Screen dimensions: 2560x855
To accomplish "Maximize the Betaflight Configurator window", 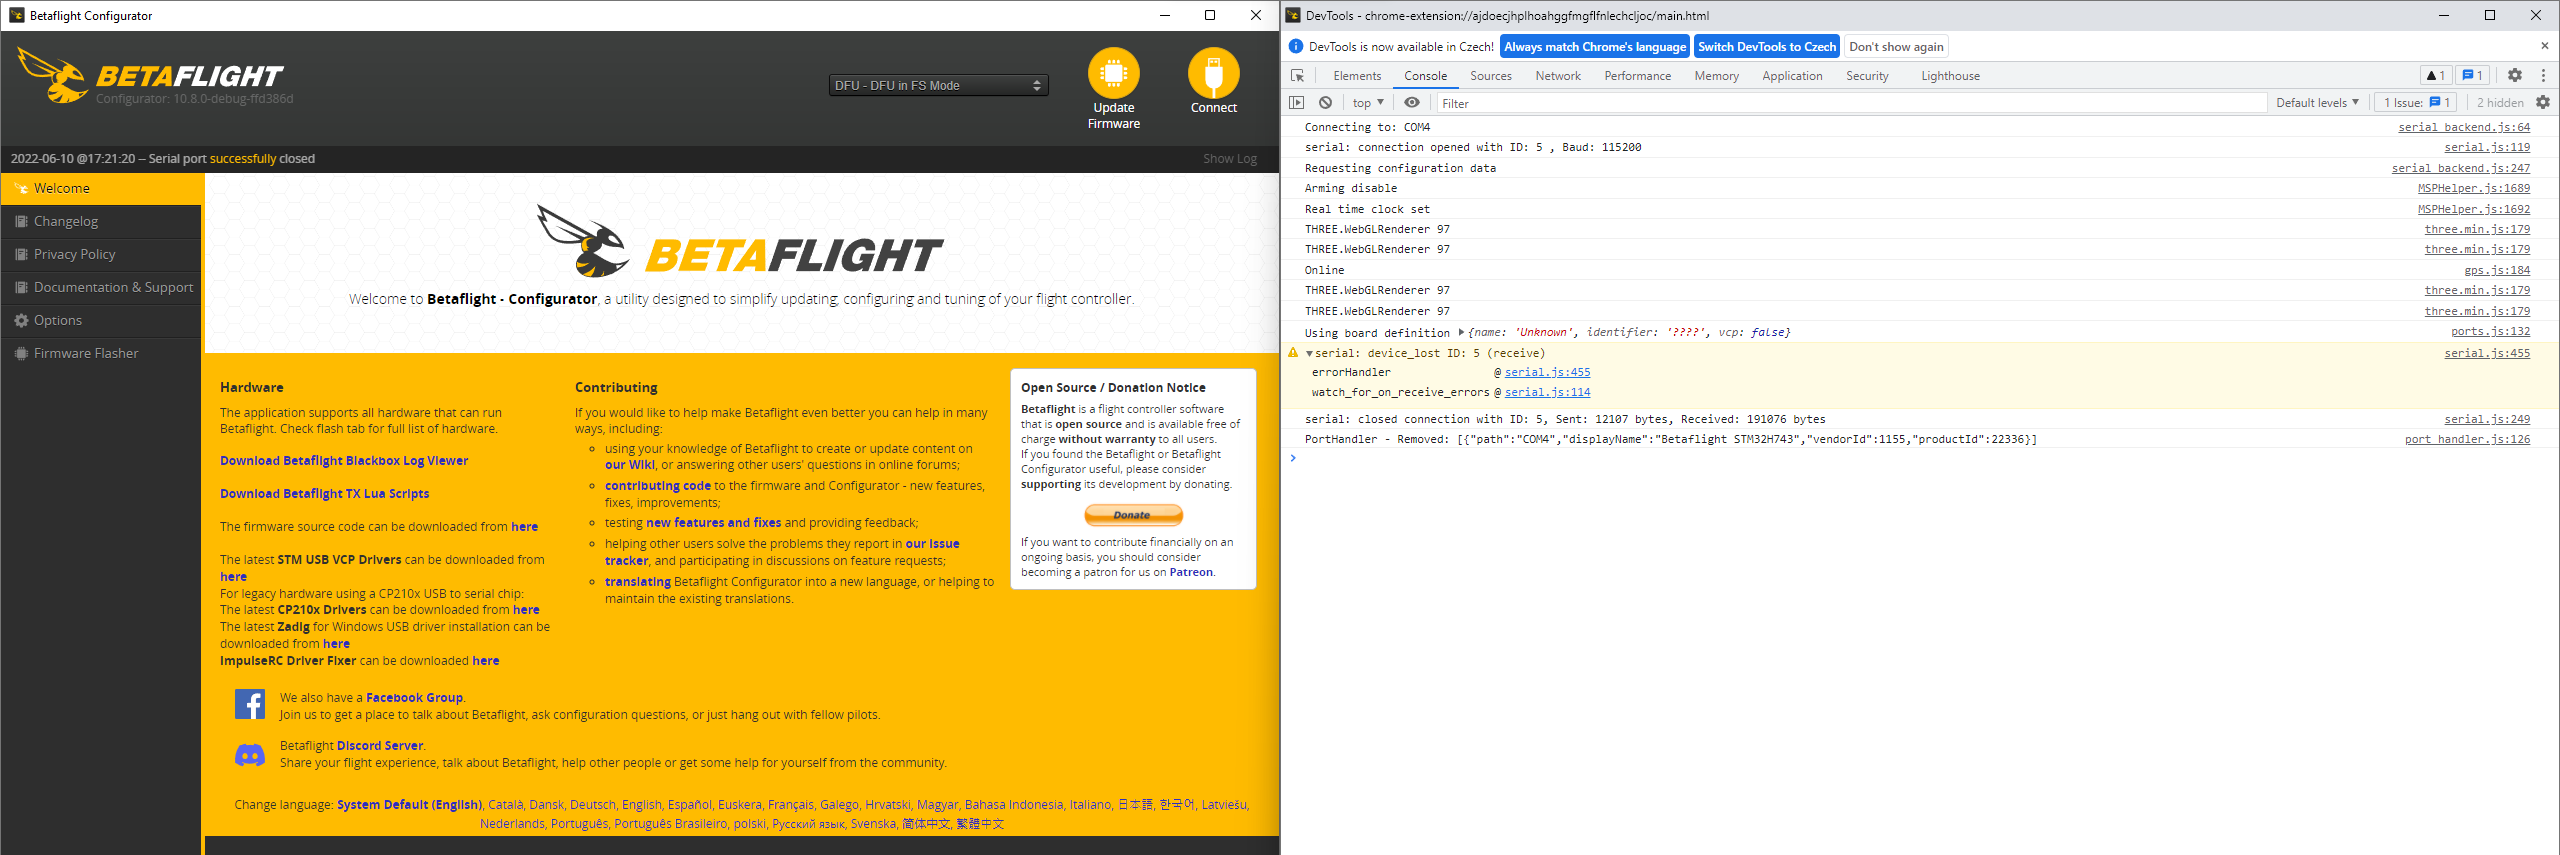I will [1210, 15].
